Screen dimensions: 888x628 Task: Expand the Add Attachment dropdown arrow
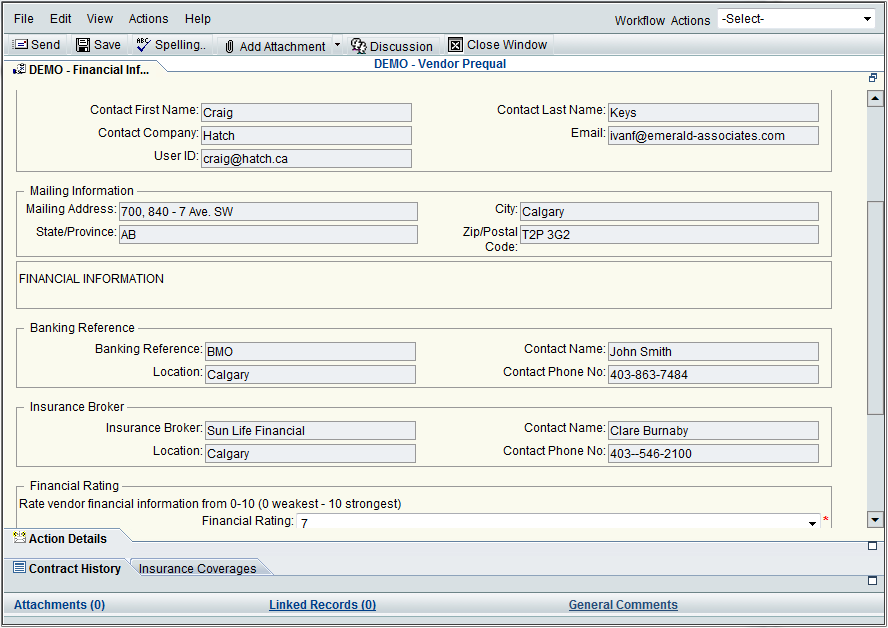tap(337, 45)
